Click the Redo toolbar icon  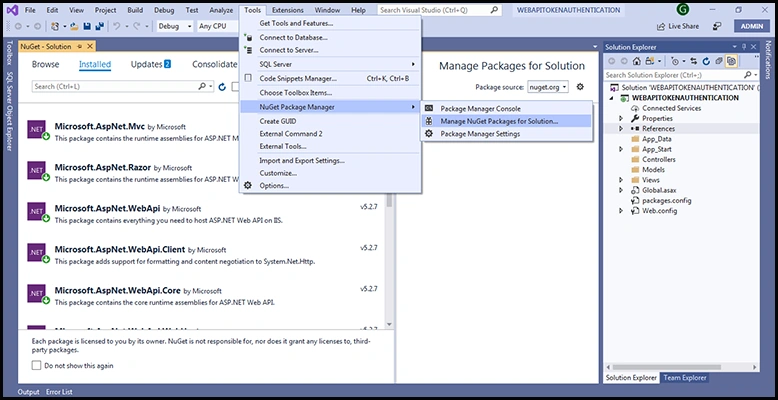[137, 26]
